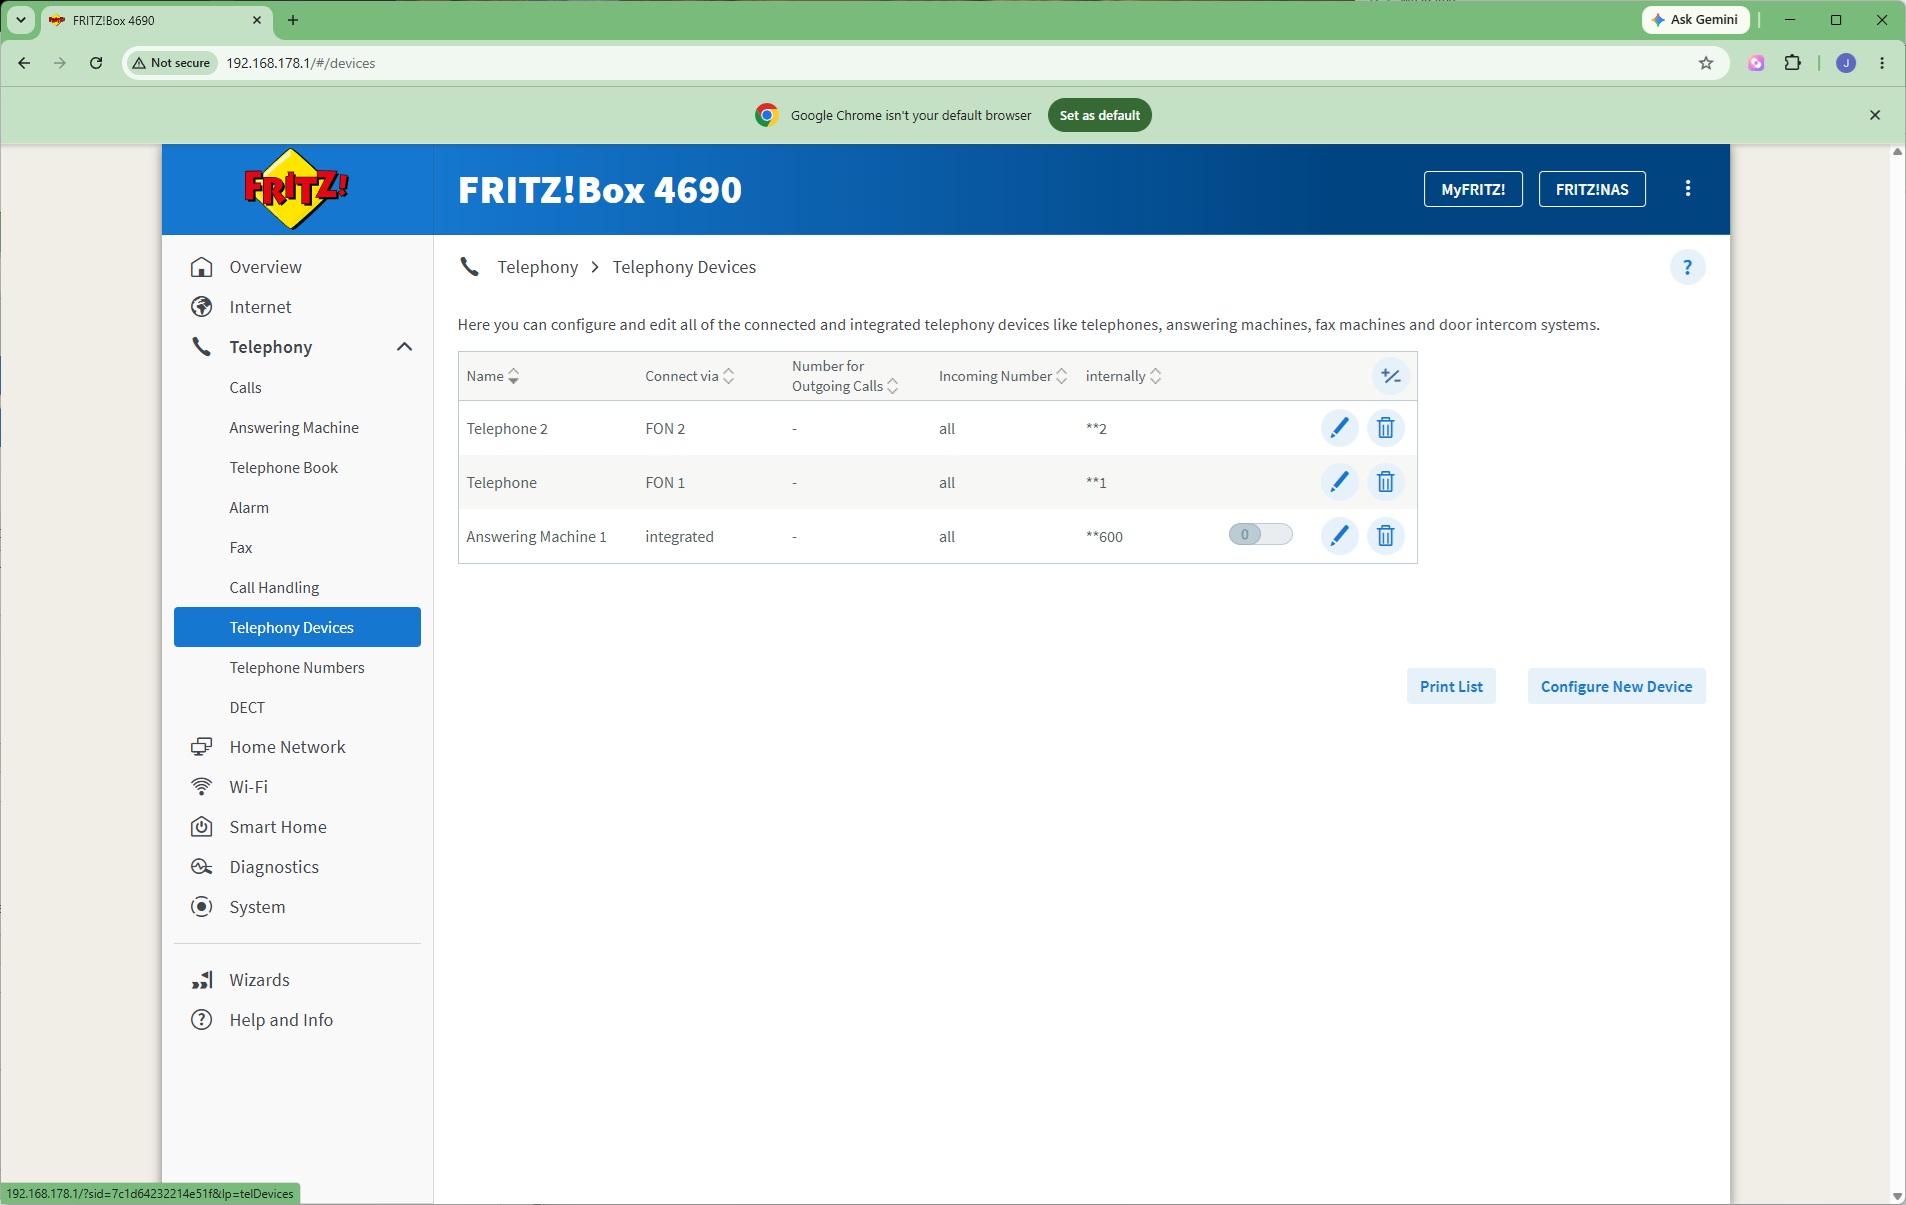Screen dimensions: 1906x1205
Task: Open the Calls submenu page
Action: (245, 388)
